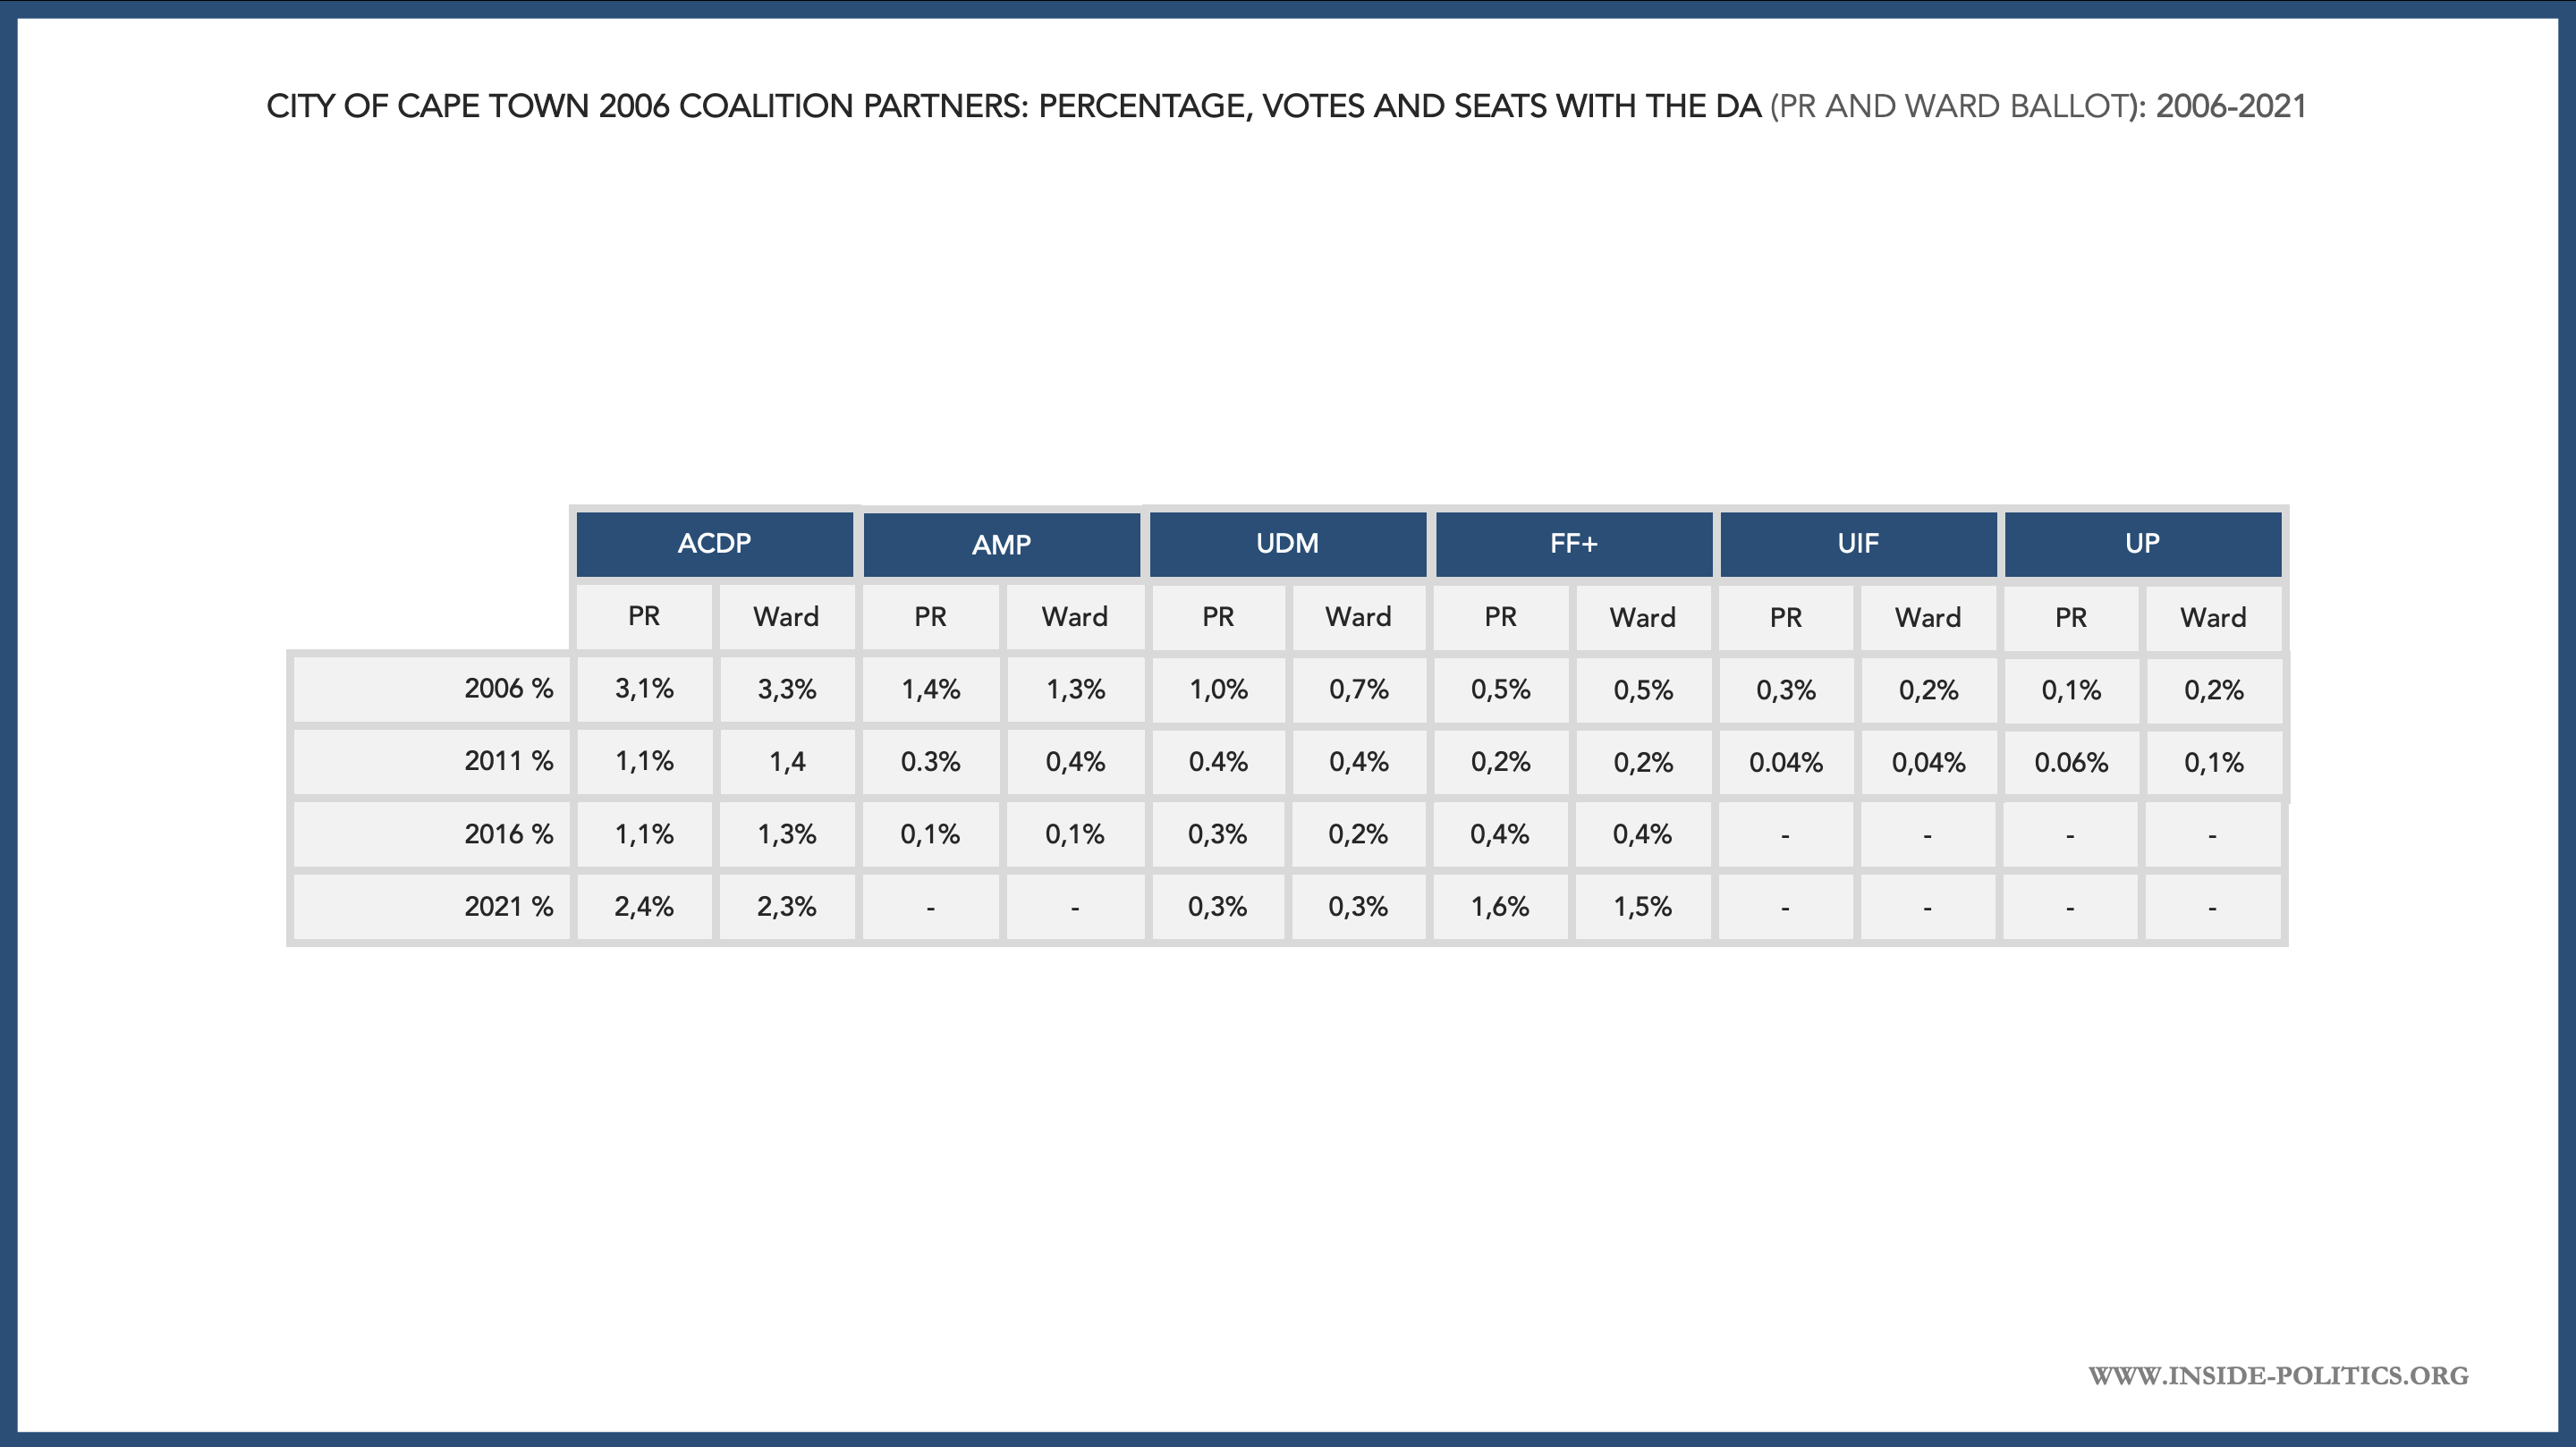Select the 1,0% cell under UDM PR
2576x1447 pixels.
tap(1218, 689)
